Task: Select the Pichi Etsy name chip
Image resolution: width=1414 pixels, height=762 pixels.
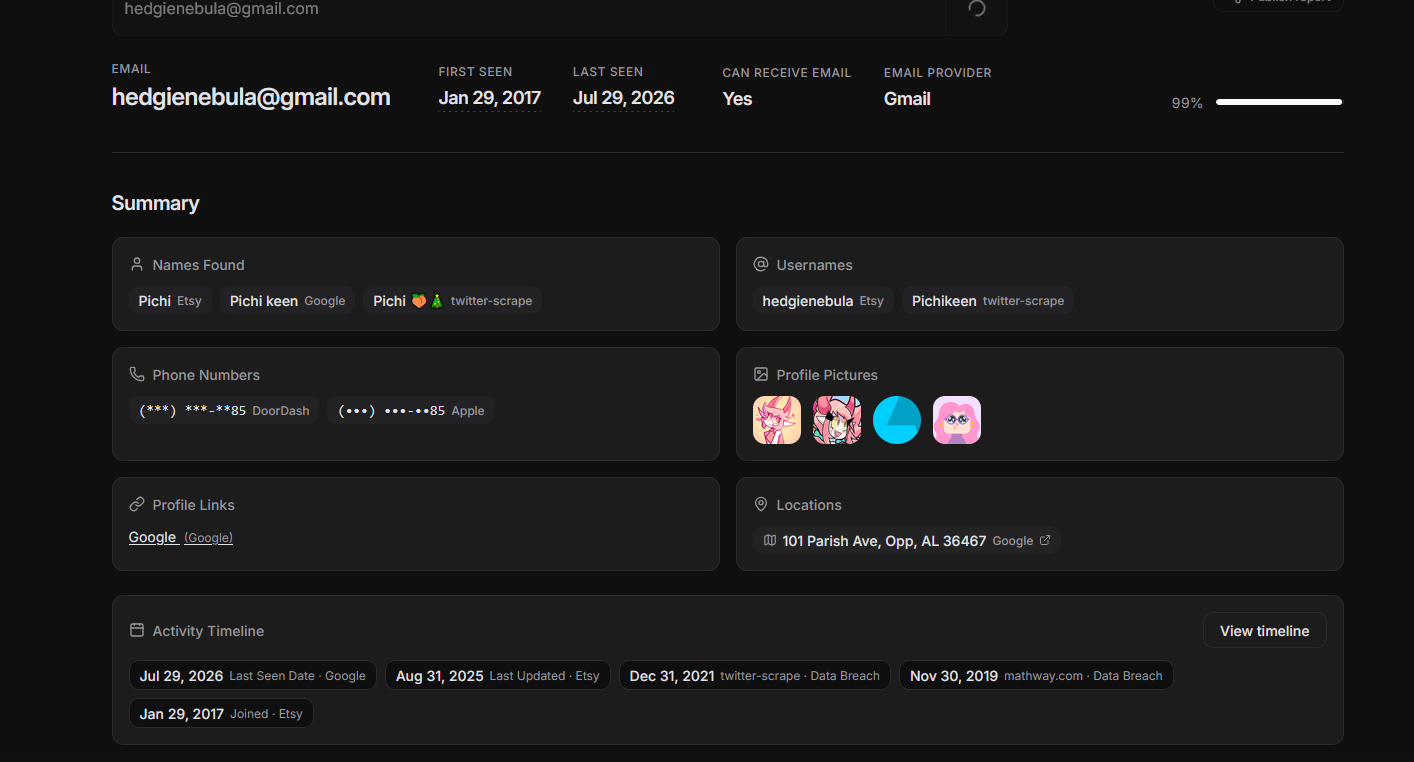Action: point(170,301)
